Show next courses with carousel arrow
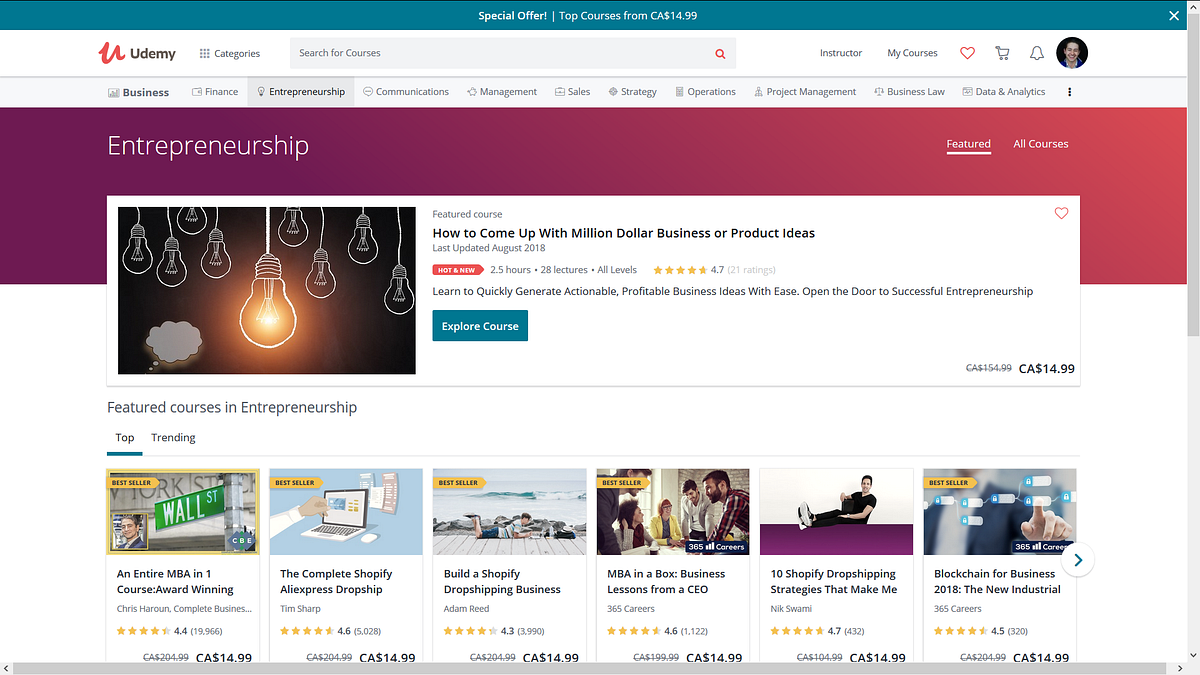The image size is (1200, 675). click(x=1078, y=560)
